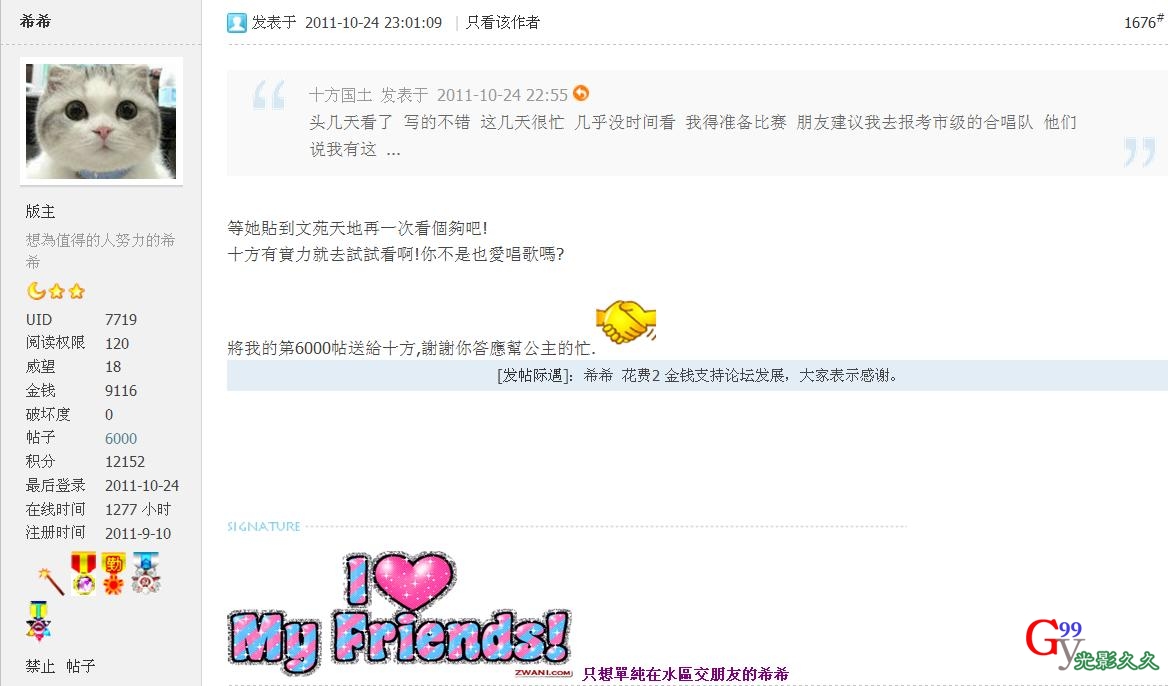Click the purple signature text about 水區
The height and width of the screenshot is (686, 1168).
685,674
